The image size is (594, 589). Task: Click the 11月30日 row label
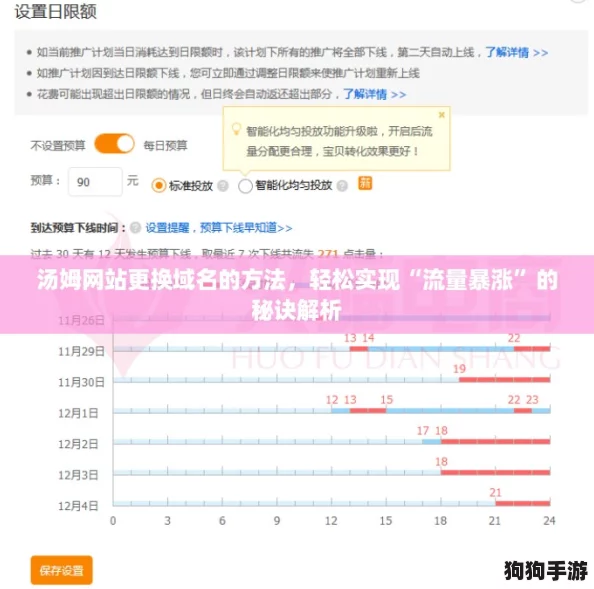81,382
